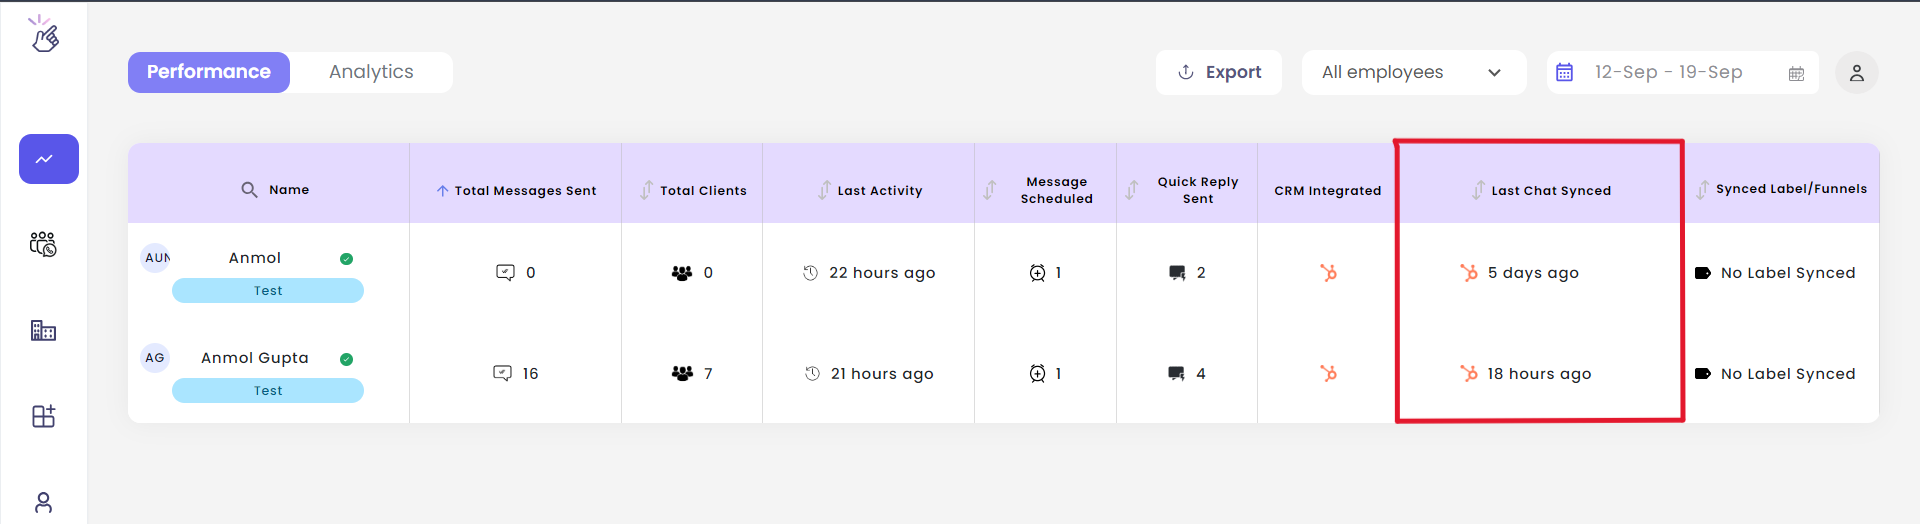Click the search icon beside Name

coord(249,189)
